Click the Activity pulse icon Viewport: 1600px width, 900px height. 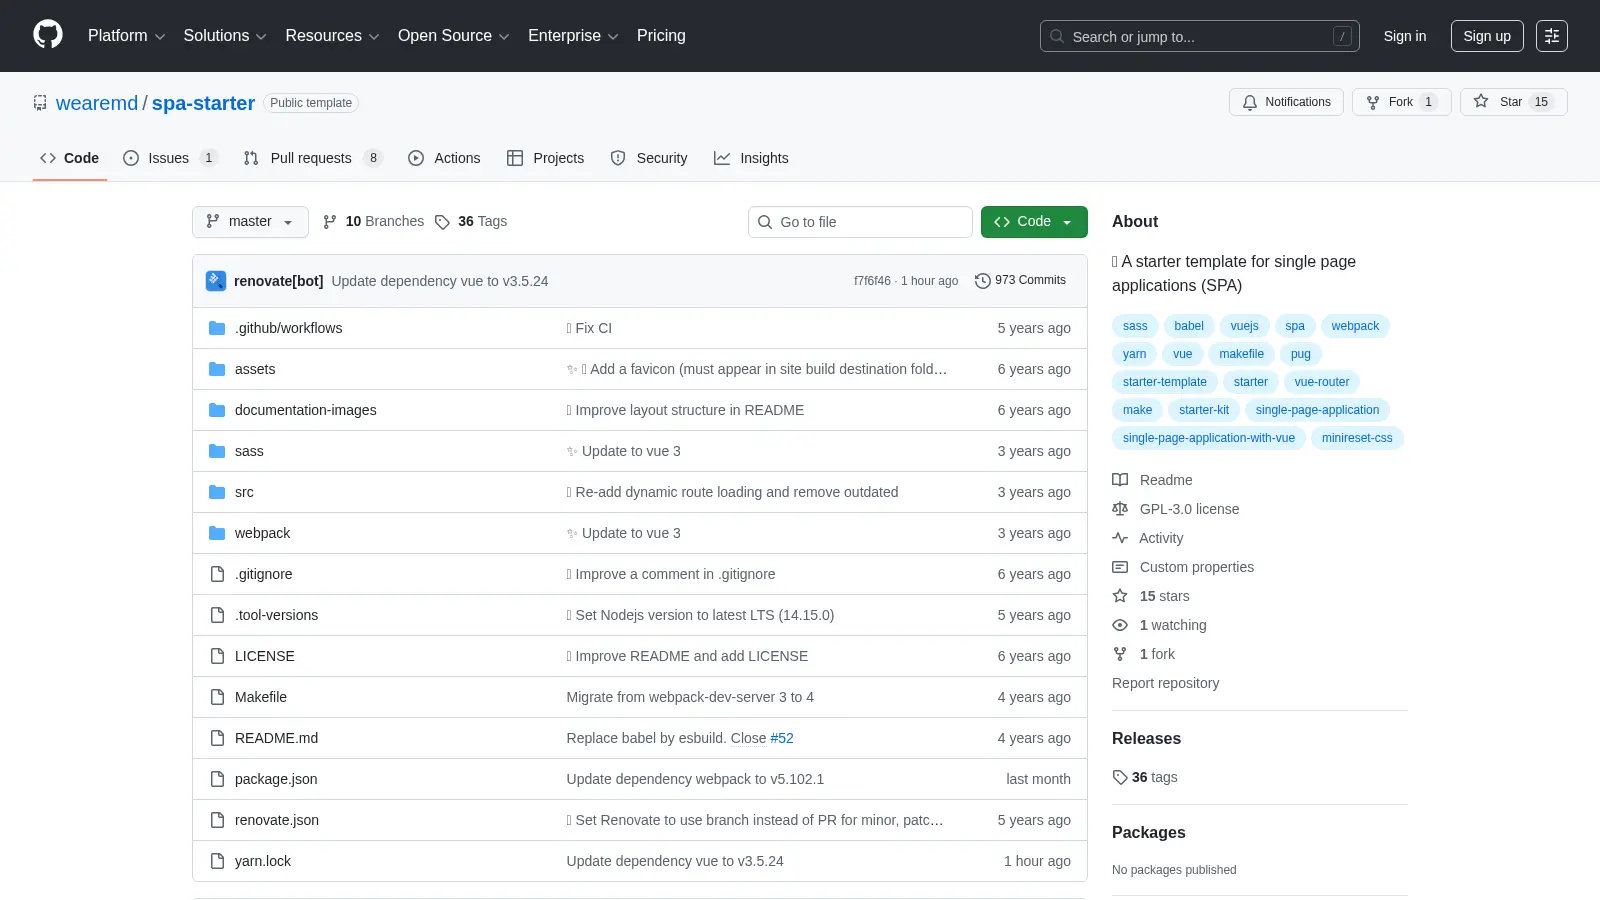coord(1120,538)
